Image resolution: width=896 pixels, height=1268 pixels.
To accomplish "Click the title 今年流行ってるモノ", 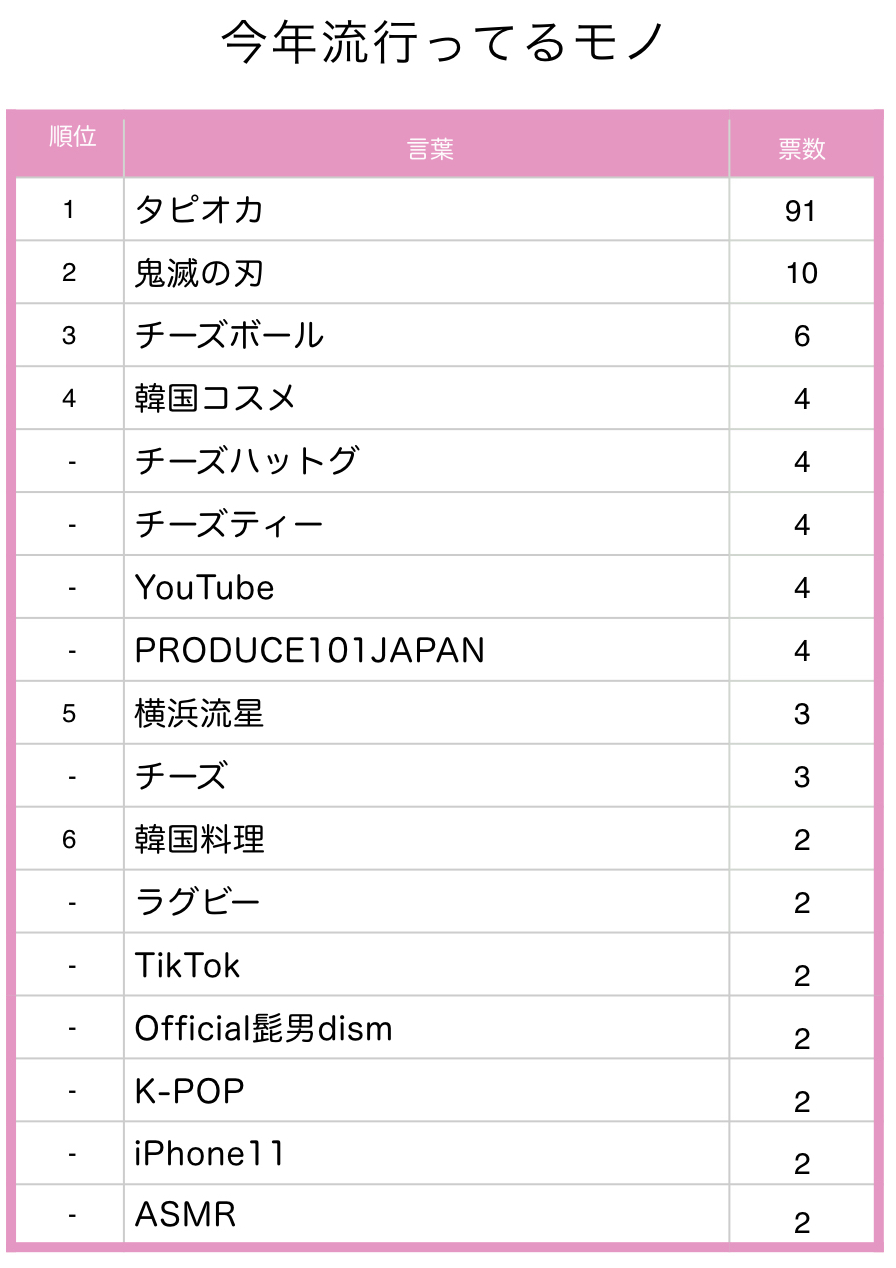I will 444,43.
